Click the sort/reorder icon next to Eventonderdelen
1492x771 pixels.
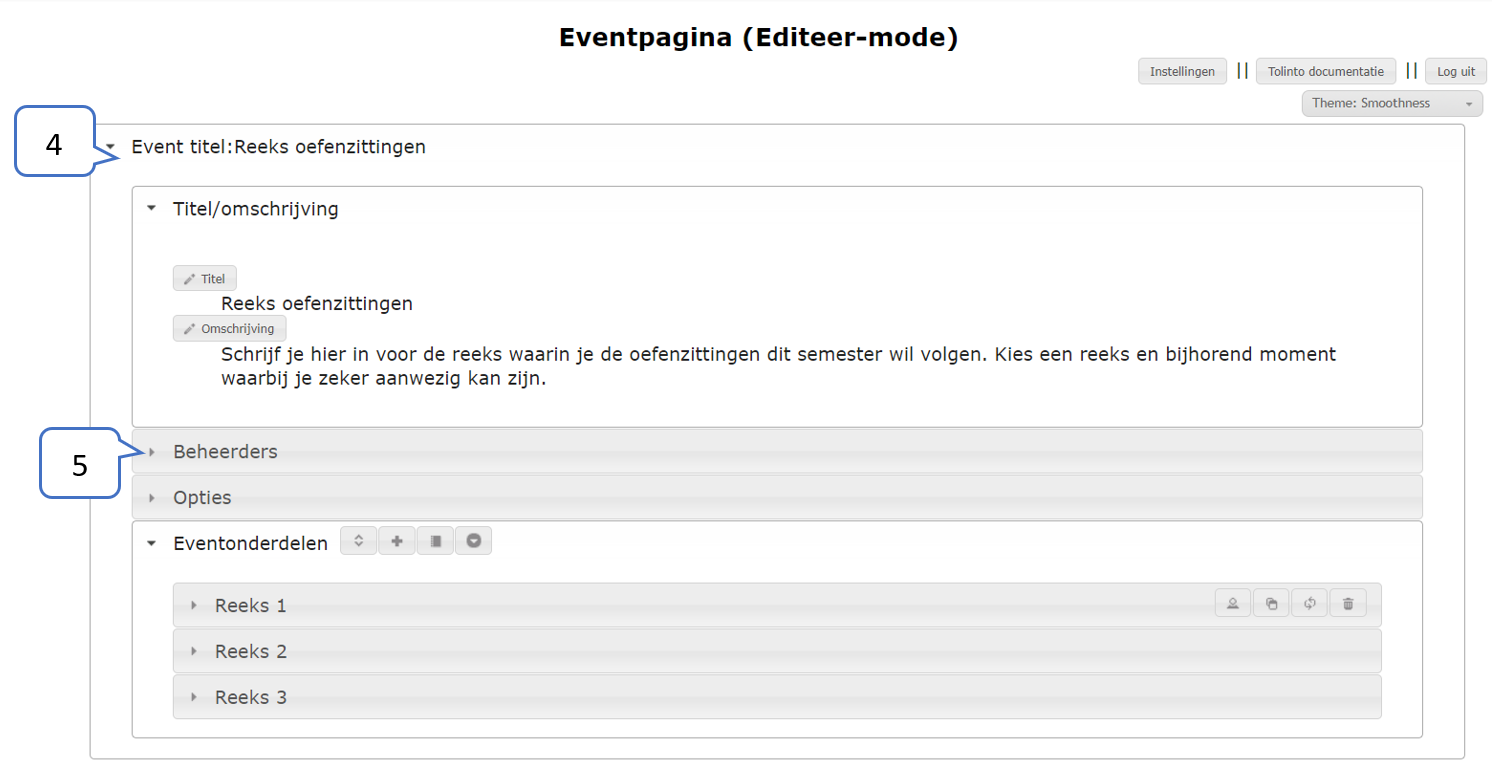359,541
